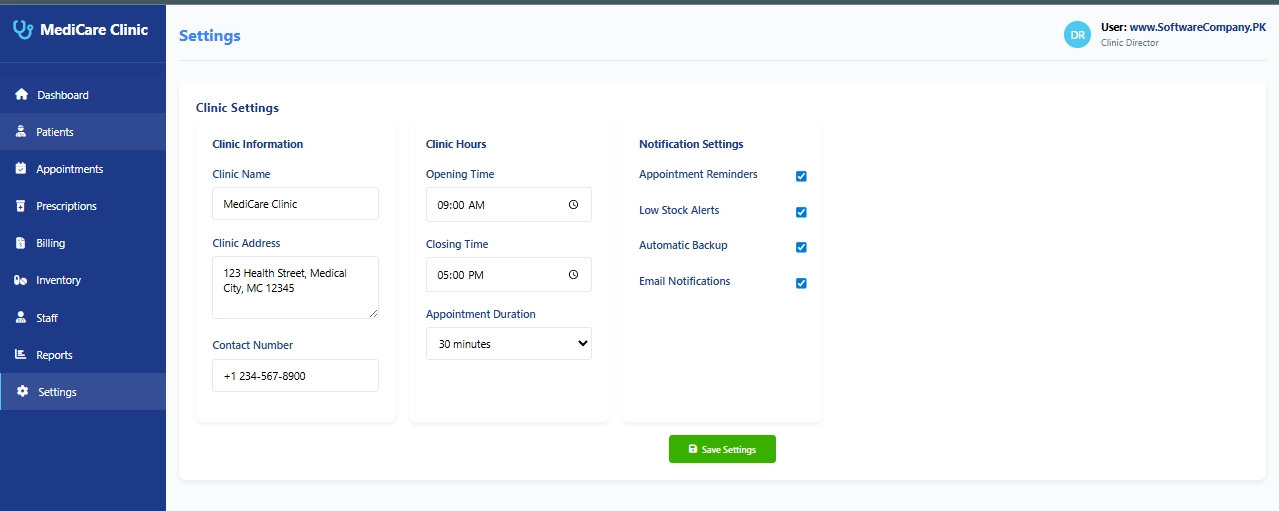Click the Inventory pills icon

pos(21,280)
